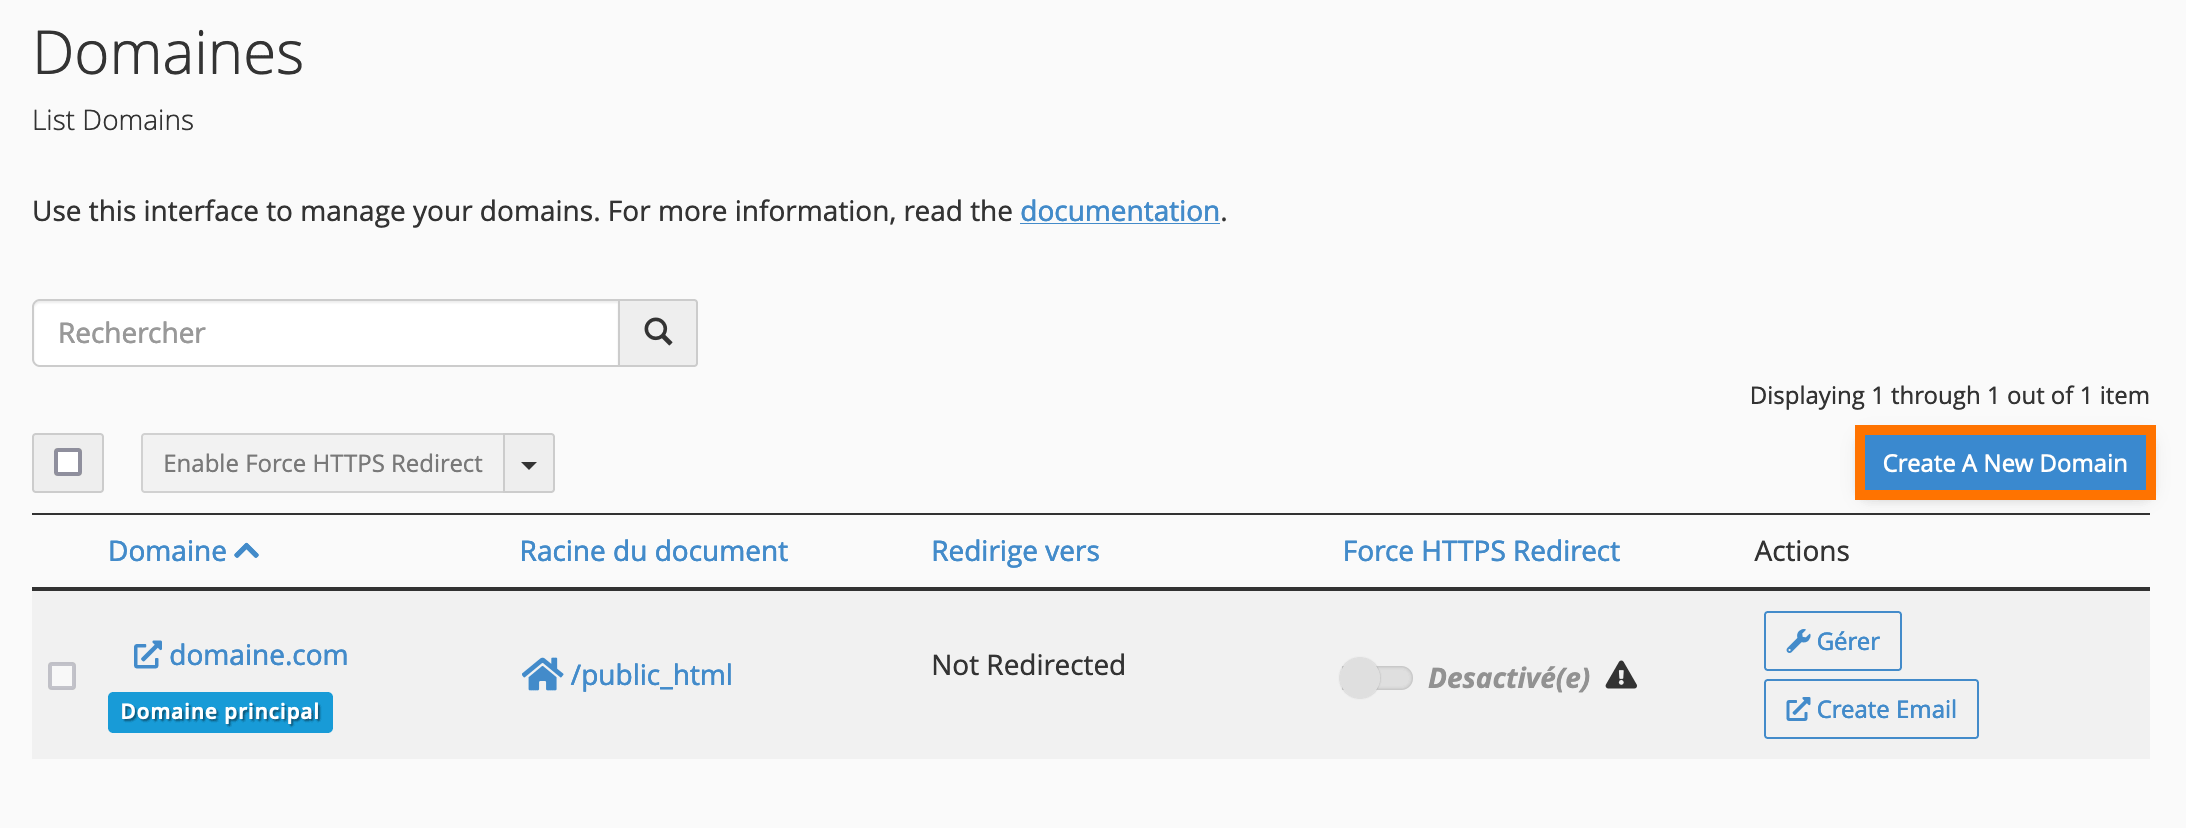This screenshot has width=2186, height=828.
Task: Click the external link icon beside domaine.com
Action: pos(147,655)
